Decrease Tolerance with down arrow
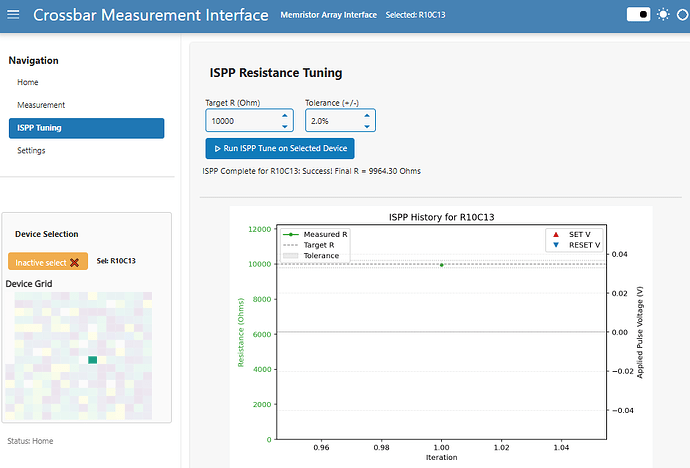Viewport: 690px width, 468px height. click(367, 126)
